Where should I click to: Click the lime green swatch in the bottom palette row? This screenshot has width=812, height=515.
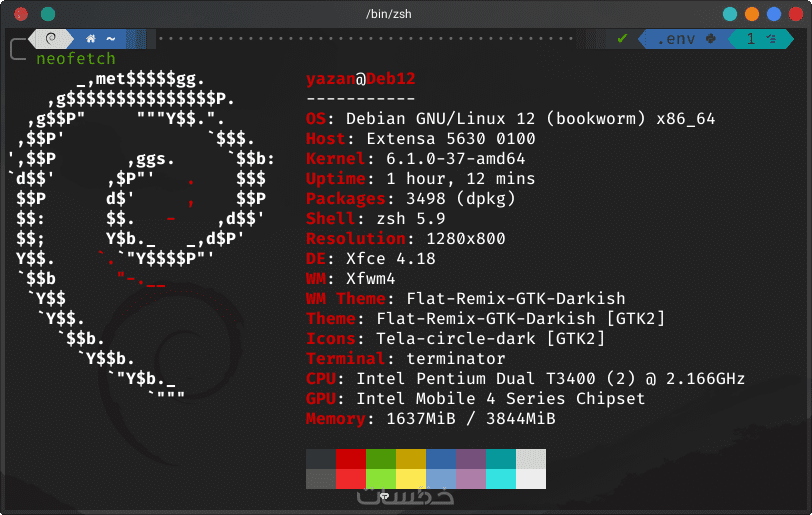coord(381,479)
